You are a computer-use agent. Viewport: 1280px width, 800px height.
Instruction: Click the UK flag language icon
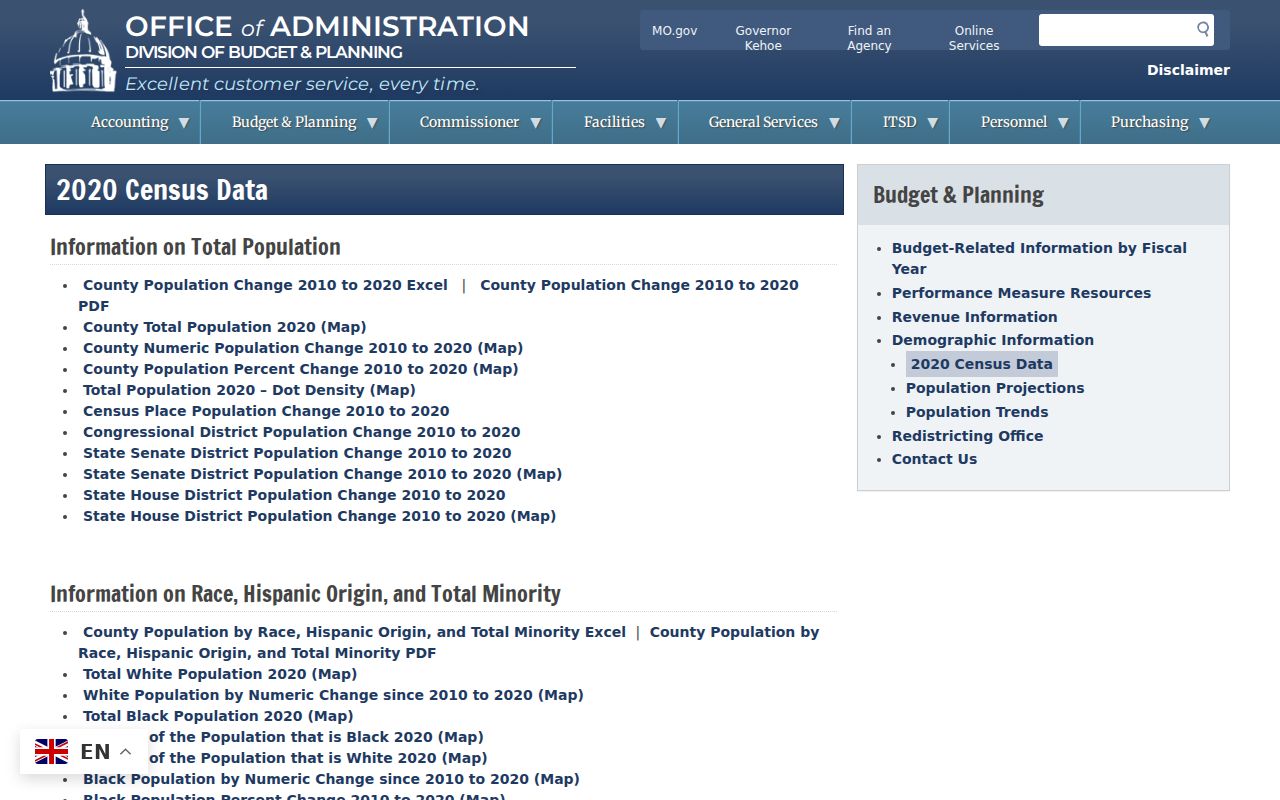pyautogui.click(x=51, y=752)
